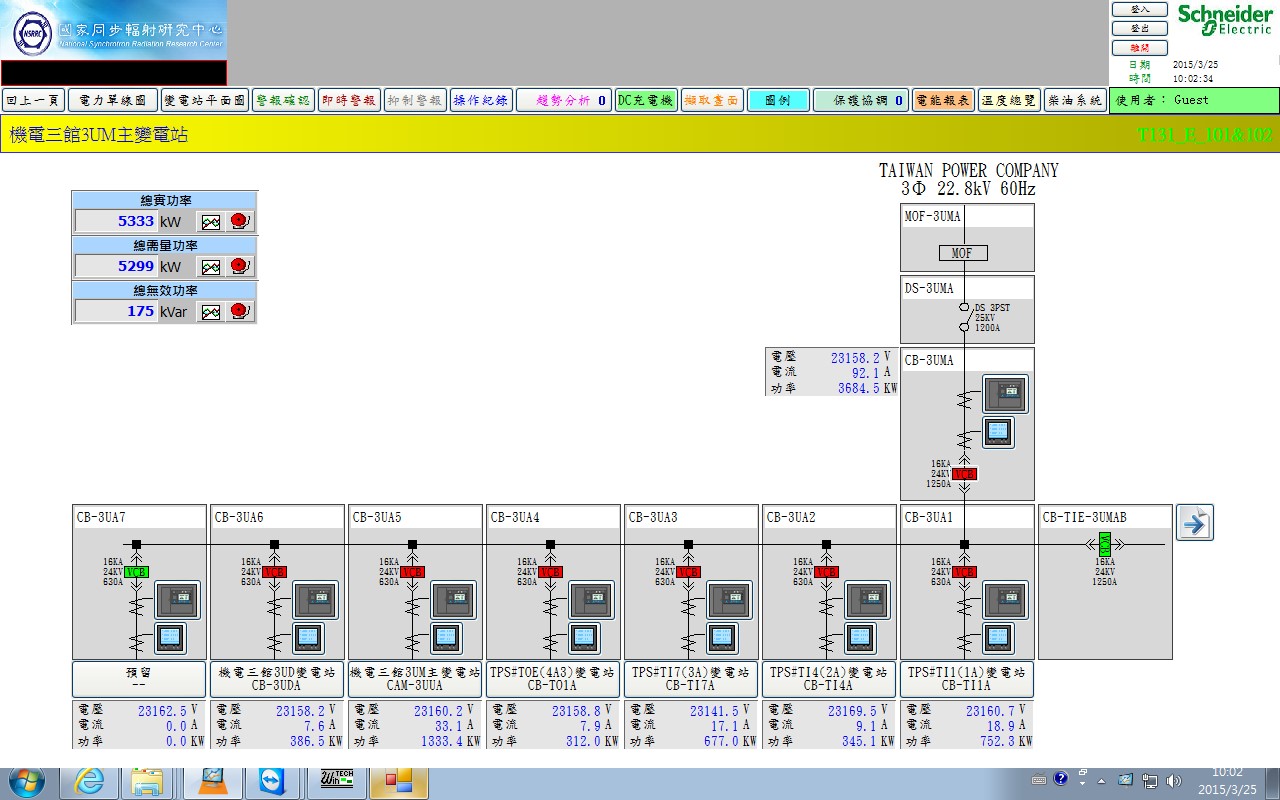Open power meter icon in CB-3UA4
This screenshot has width=1280, height=800.
(585, 637)
